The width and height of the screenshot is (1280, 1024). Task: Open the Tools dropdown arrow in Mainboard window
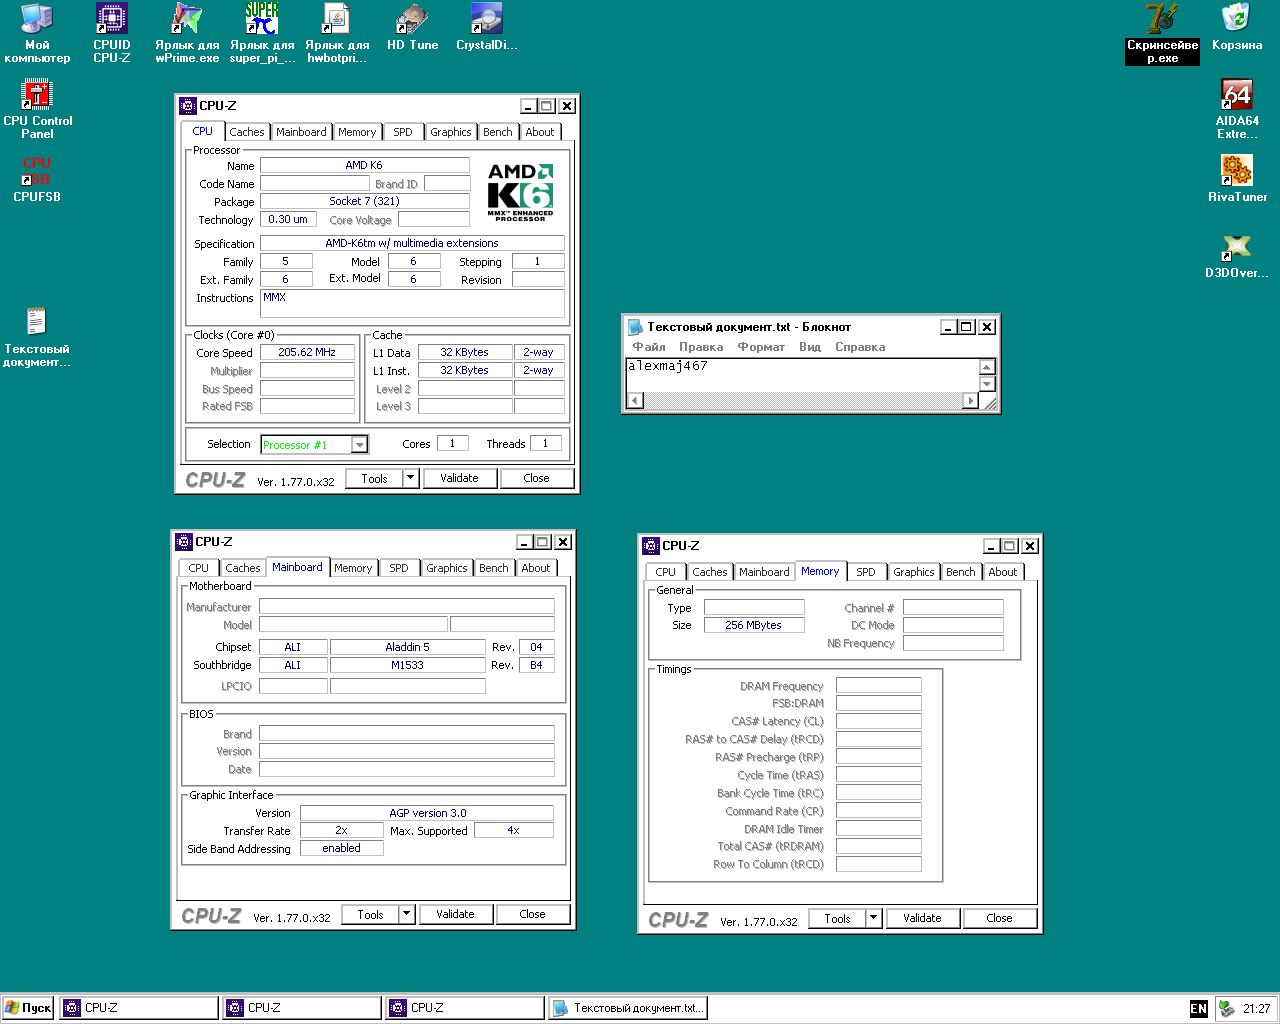coord(406,914)
